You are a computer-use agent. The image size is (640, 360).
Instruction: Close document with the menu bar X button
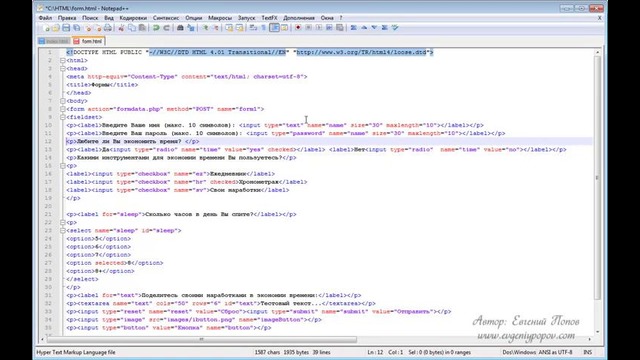click(600, 18)
